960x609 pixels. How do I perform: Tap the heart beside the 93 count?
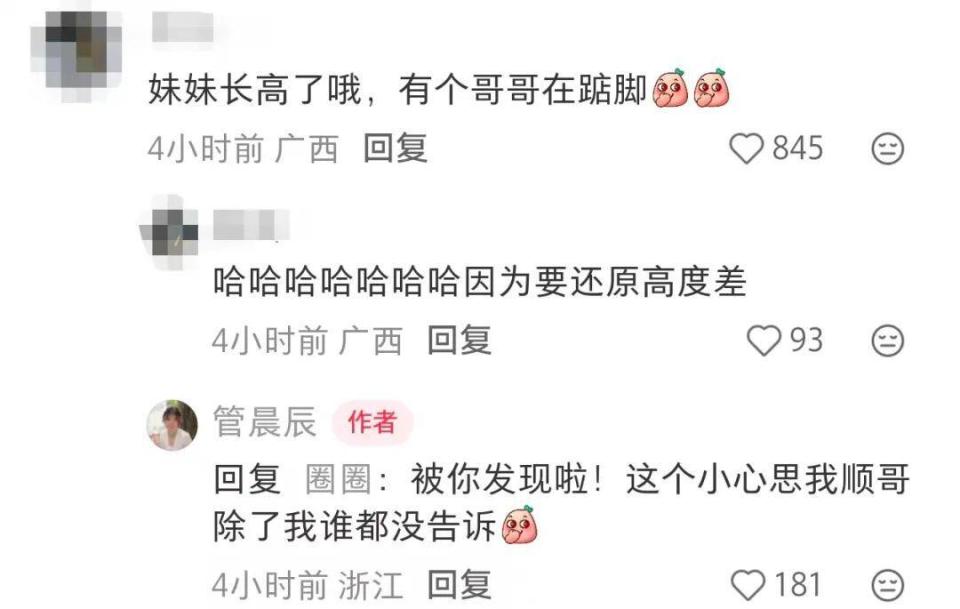click(763, 340)
